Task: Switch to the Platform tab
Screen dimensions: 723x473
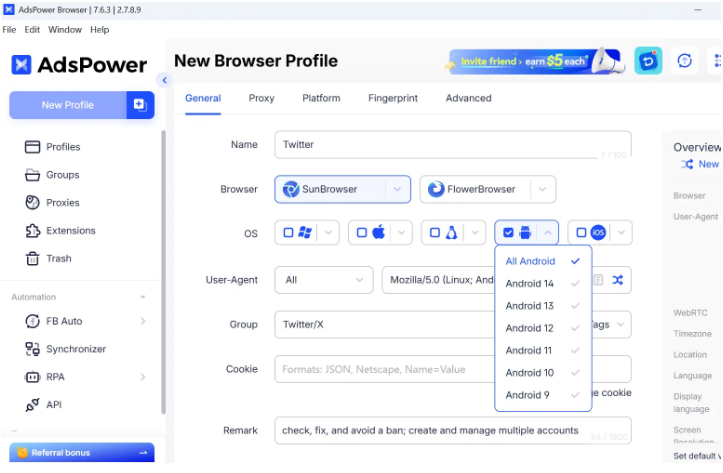Action: (321, 98)
